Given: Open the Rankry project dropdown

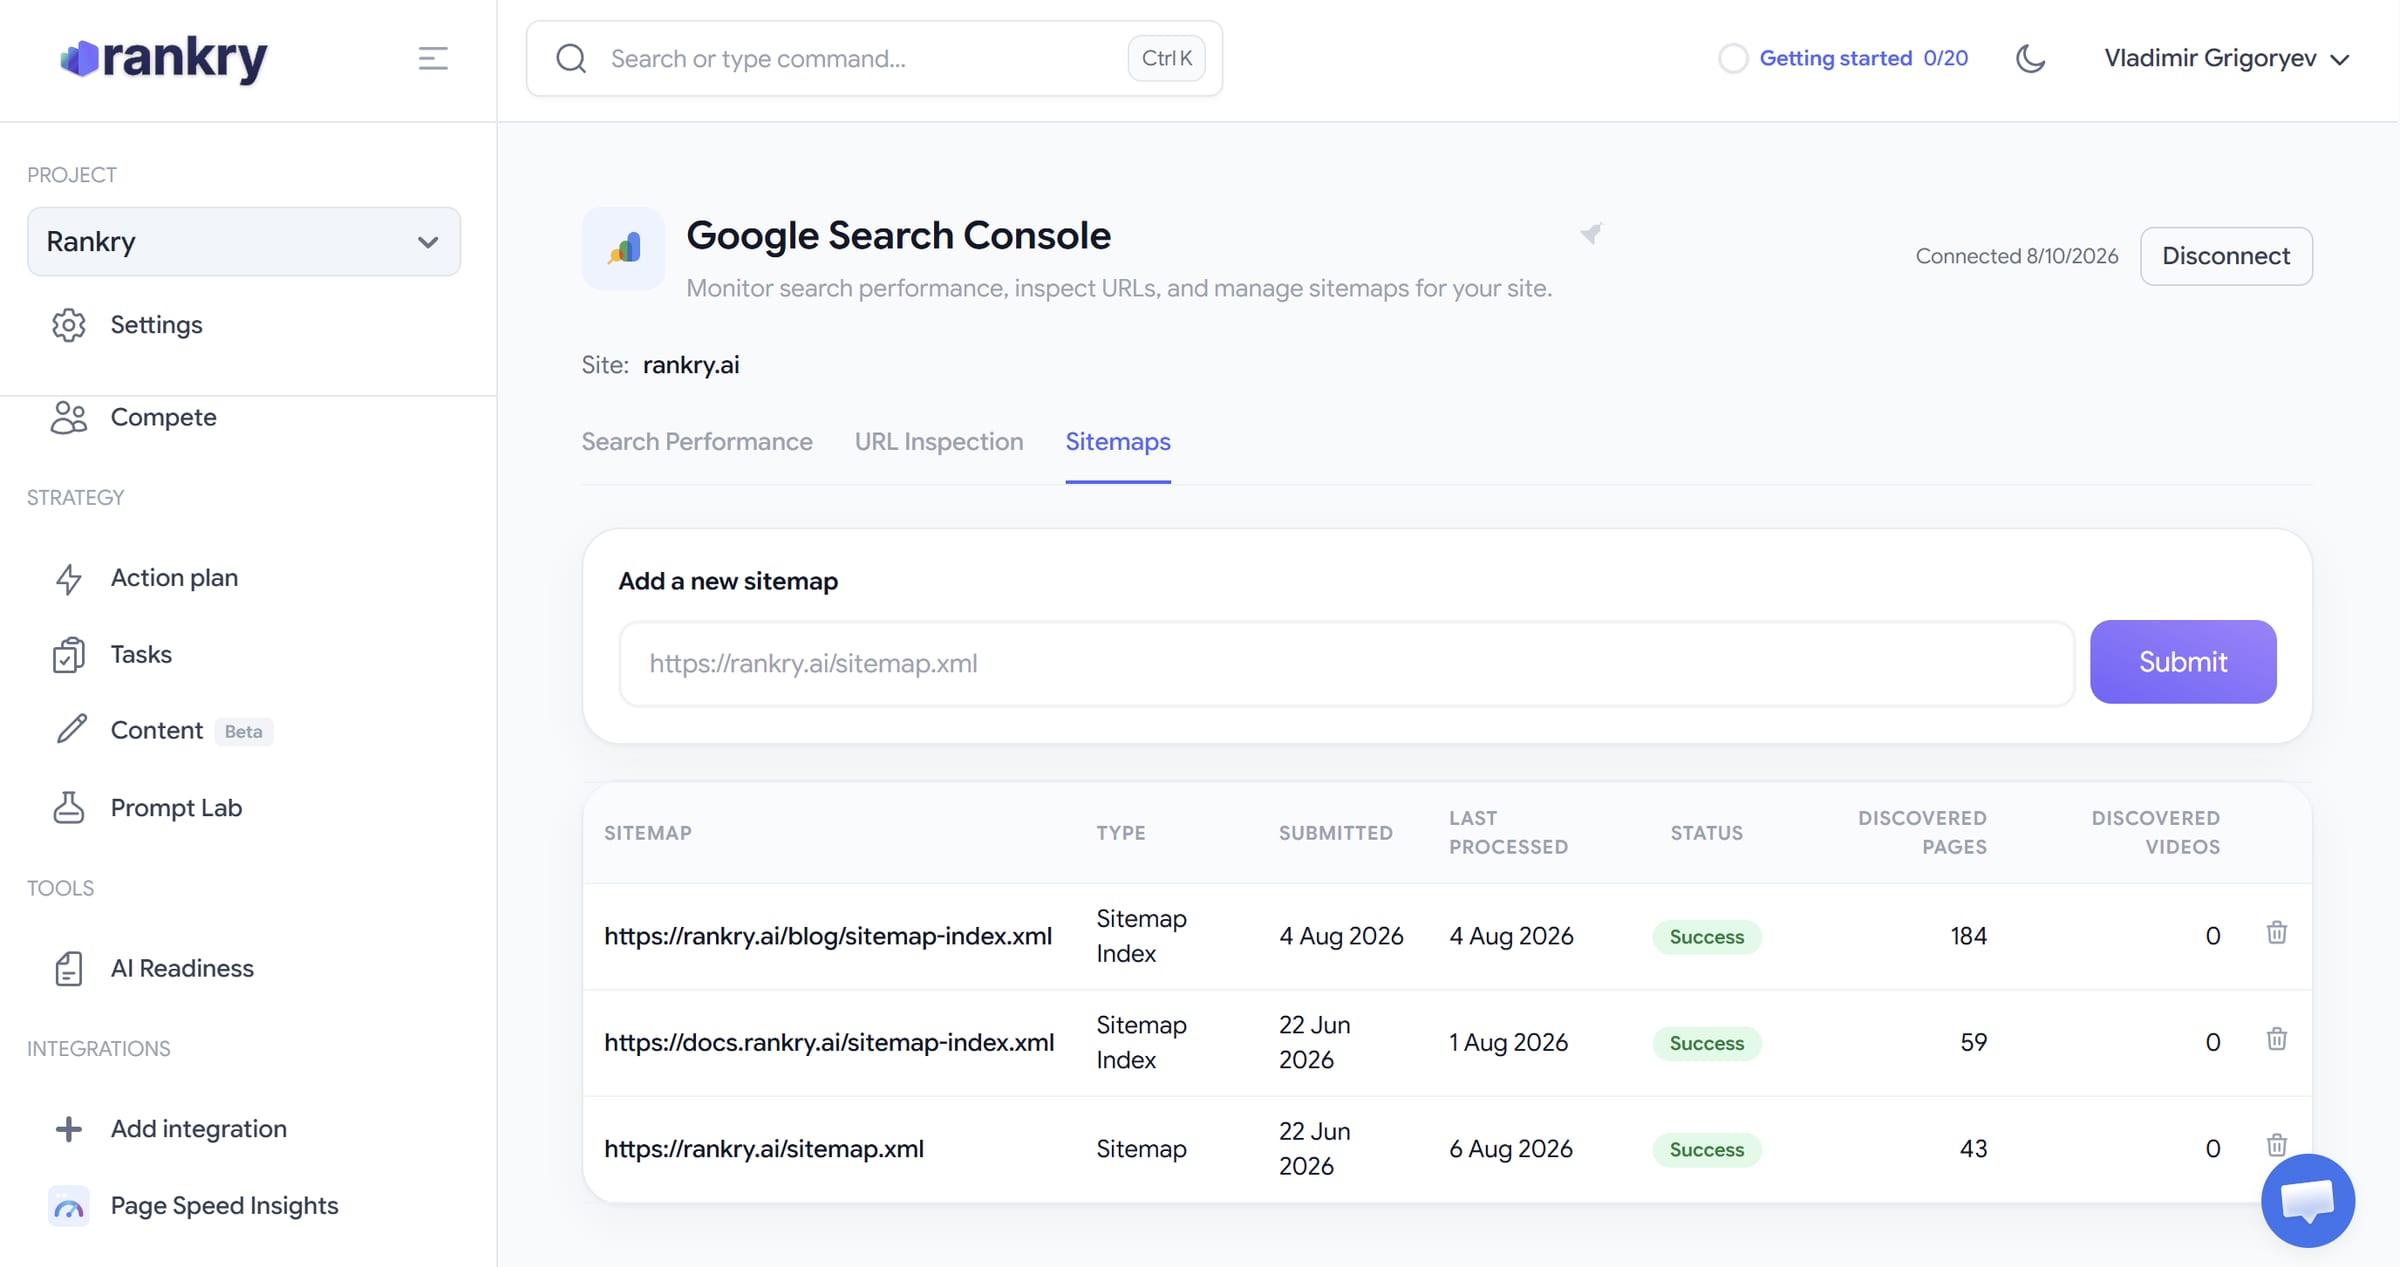Looking at the screenshot, I should coord(244,242).
